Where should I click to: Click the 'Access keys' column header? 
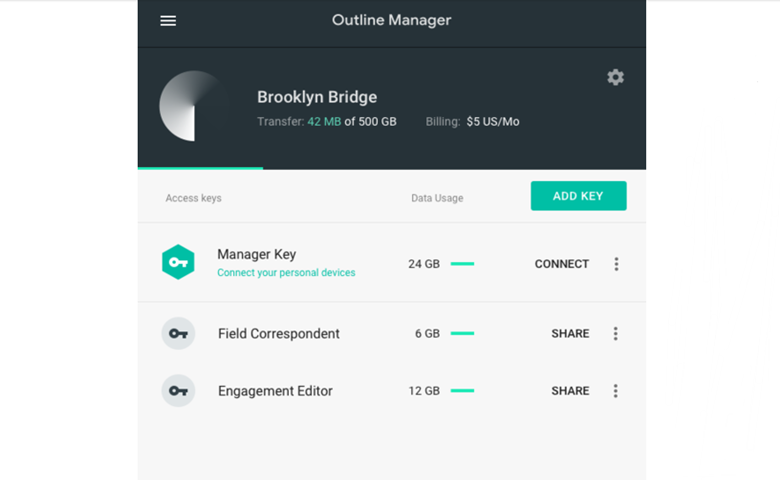click(194, 198)
